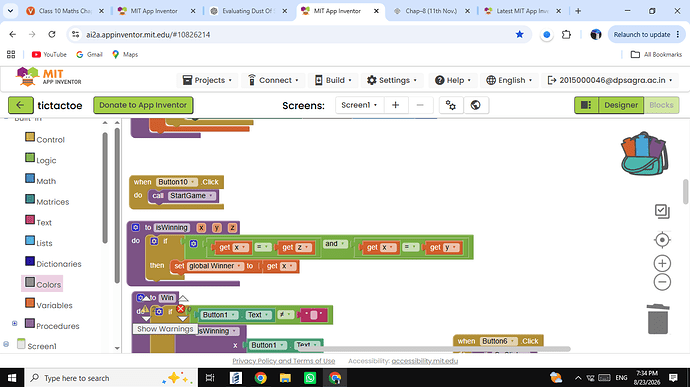Open WhatsApp from the taskbar
This screenshot has height=387, width=690.
tap(310, 378)
